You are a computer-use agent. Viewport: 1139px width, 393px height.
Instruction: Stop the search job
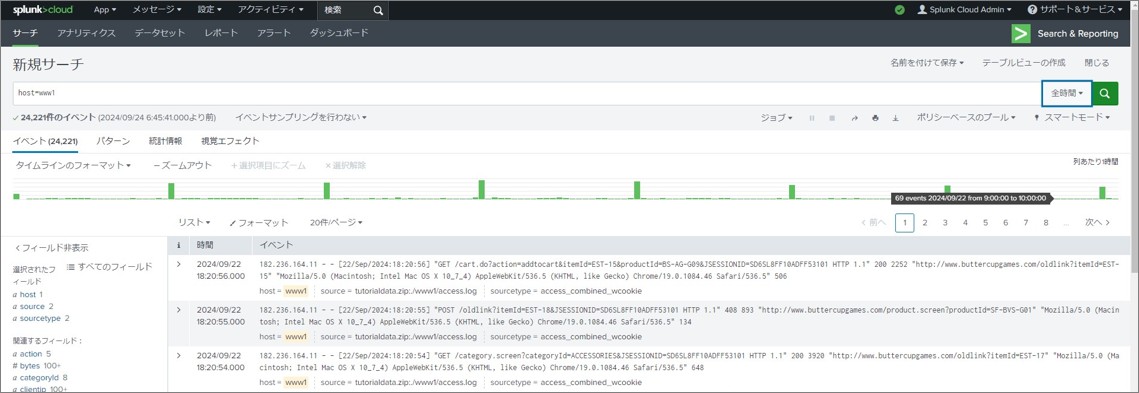pos(832,118)
